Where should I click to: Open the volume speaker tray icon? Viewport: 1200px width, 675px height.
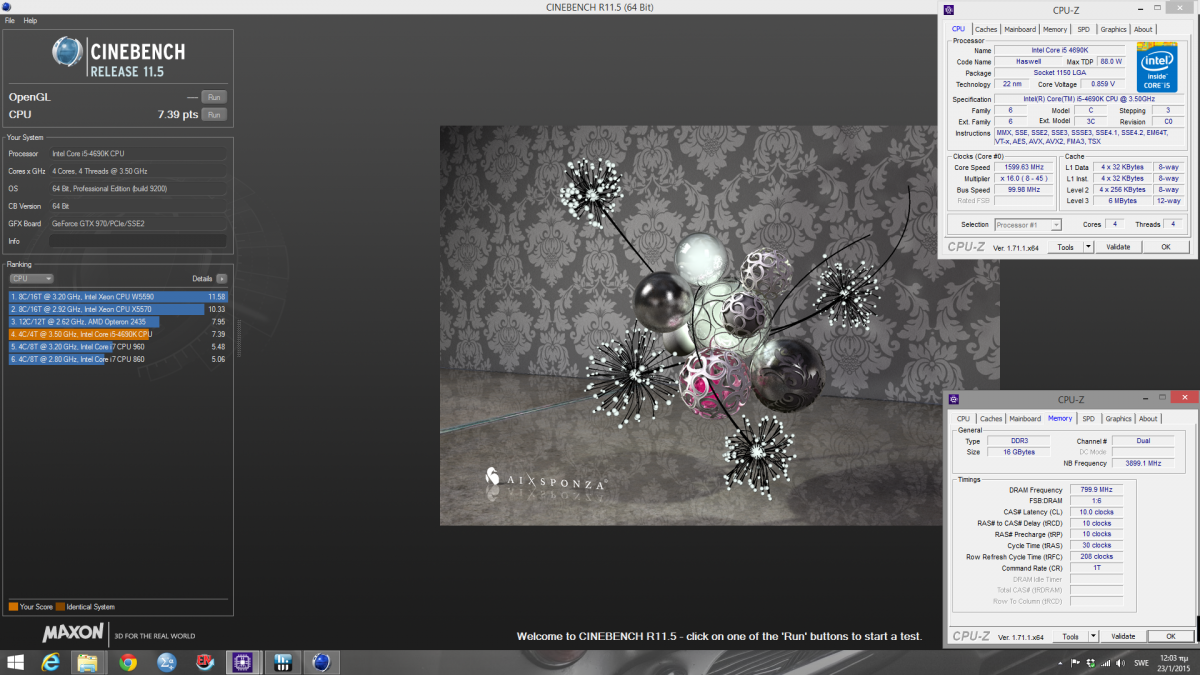[x=1121, y=663]
